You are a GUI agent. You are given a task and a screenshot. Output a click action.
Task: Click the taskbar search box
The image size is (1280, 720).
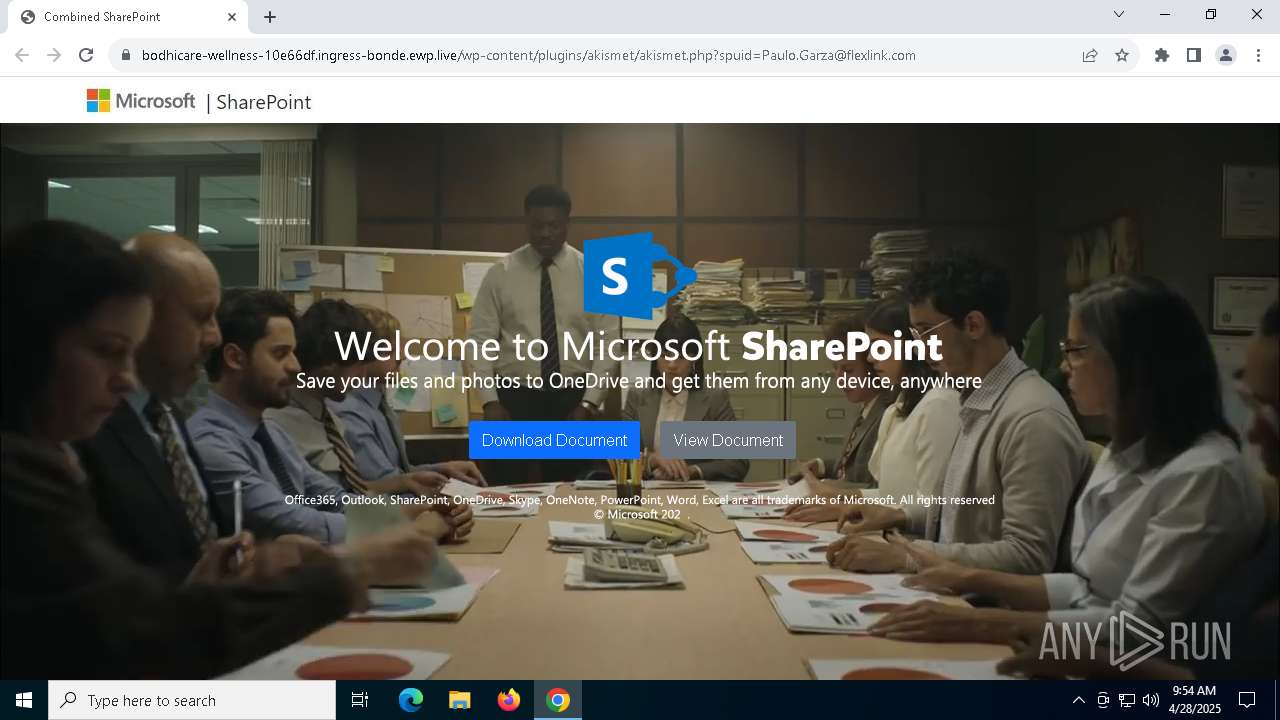(192, 700)
